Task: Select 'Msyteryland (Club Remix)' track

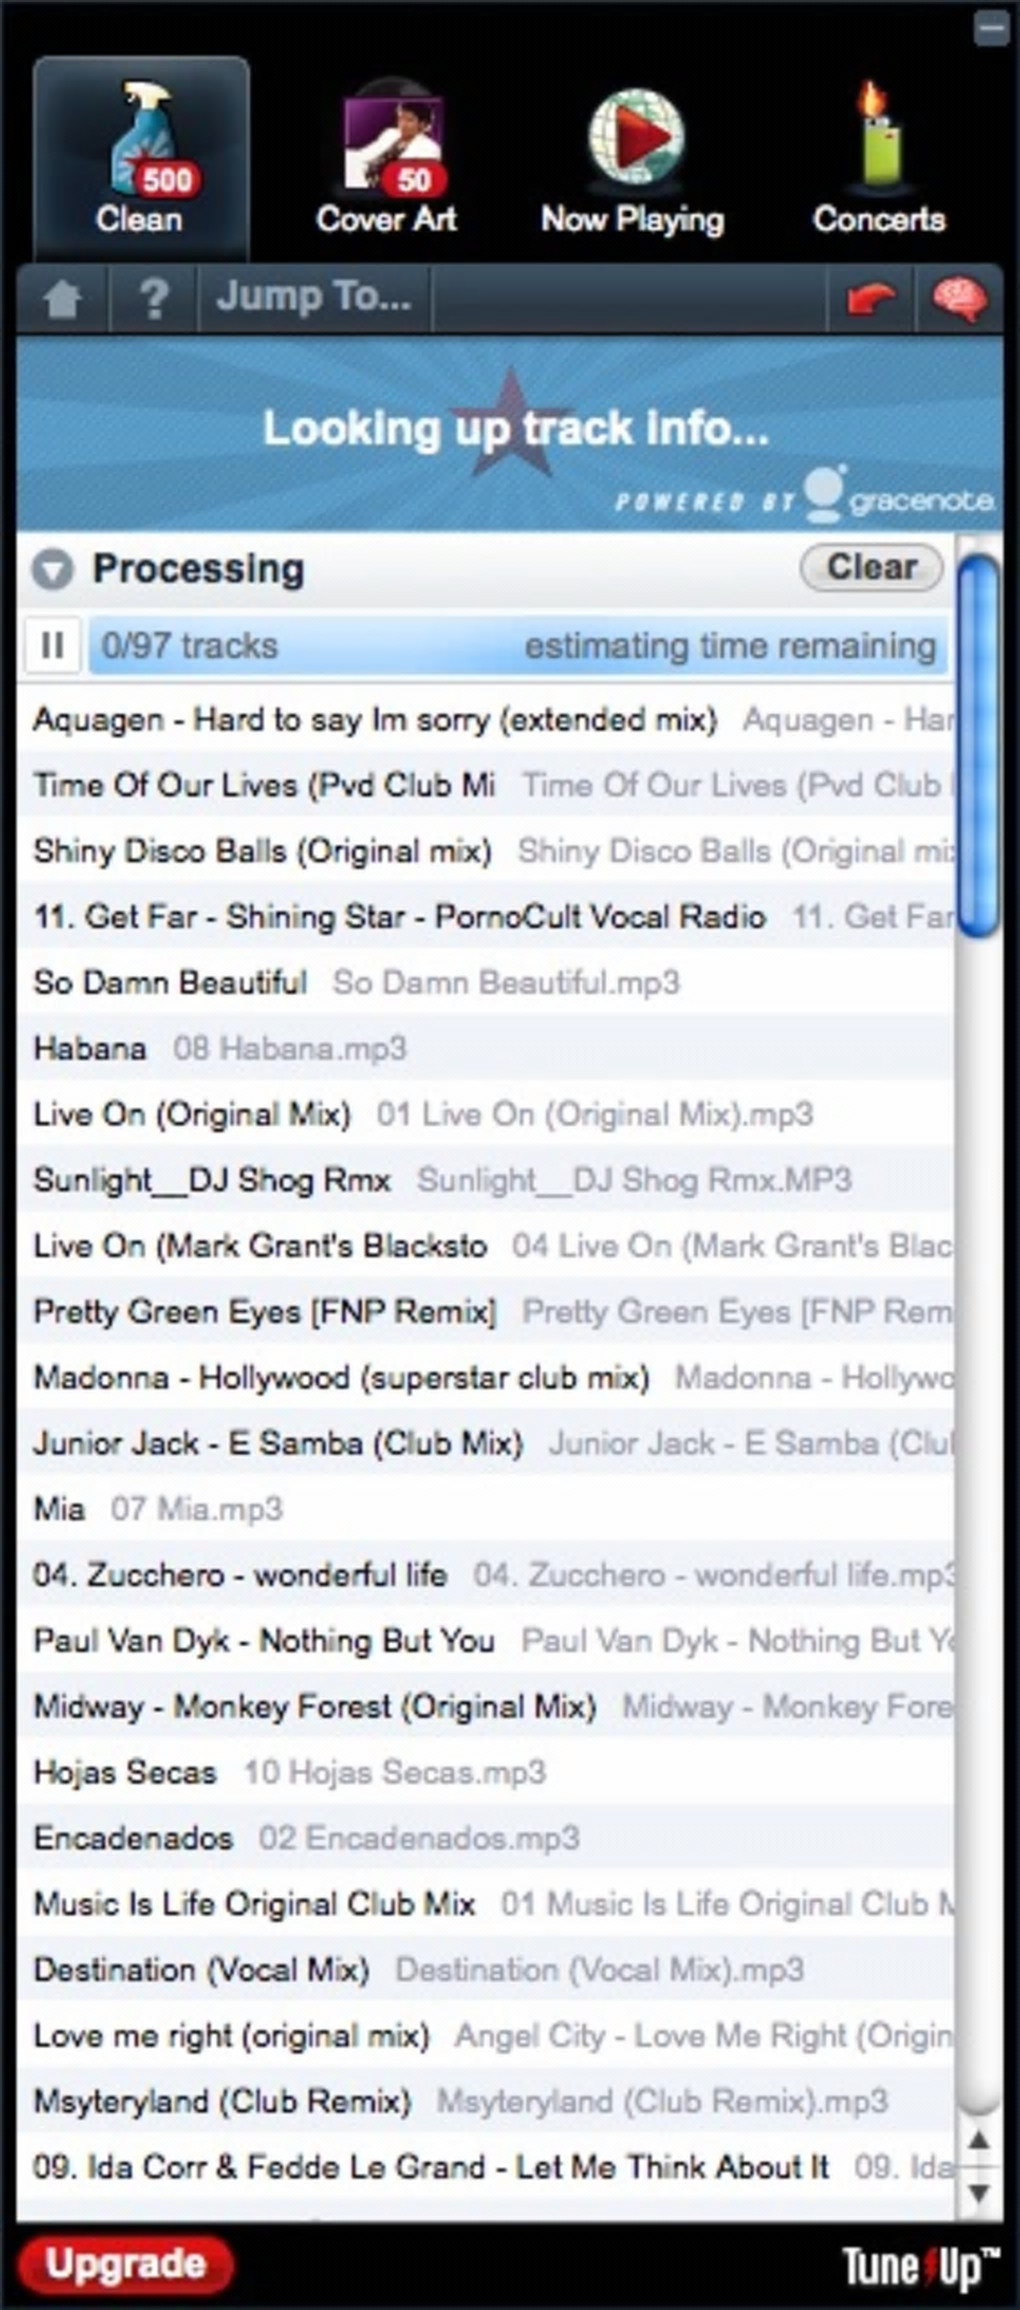Action: click(x=485, y=2101)
